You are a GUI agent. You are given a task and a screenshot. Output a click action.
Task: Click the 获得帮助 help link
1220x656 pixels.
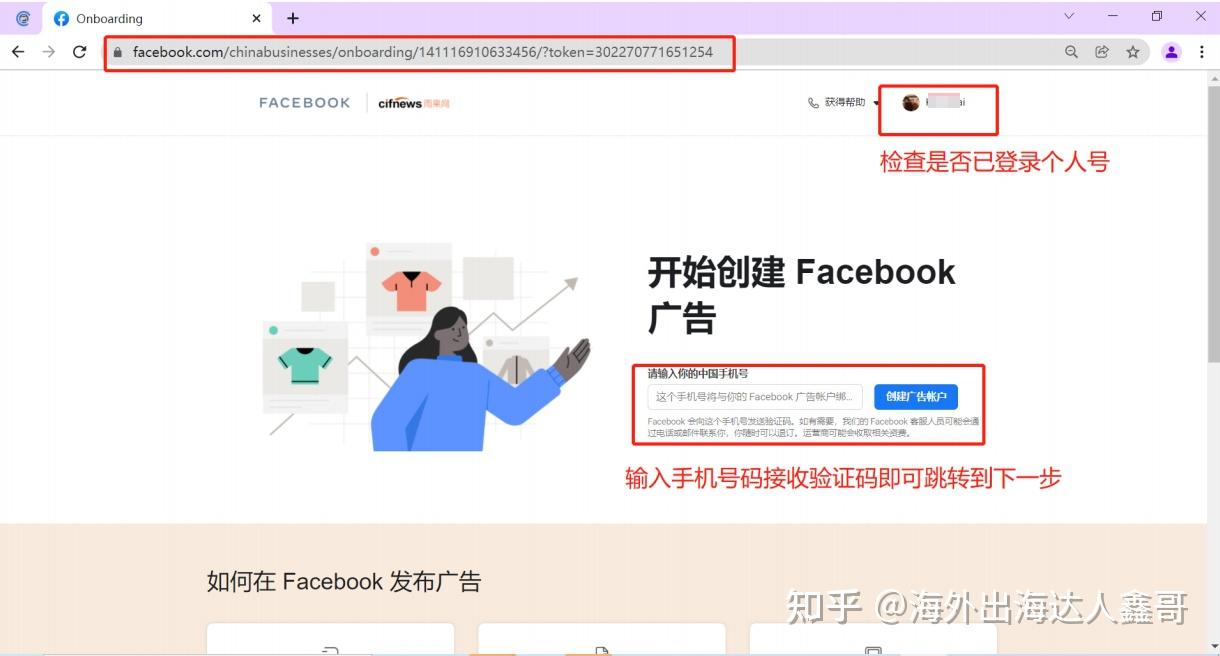tap(844, 102)
